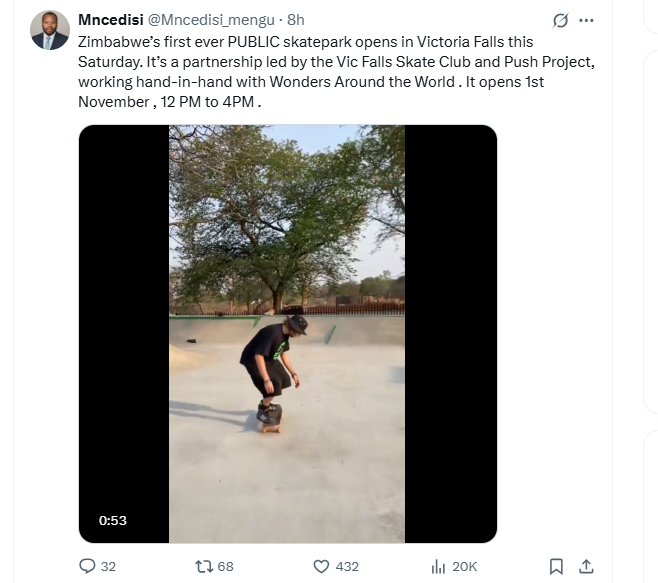The height and width of the screenshot is (583, 658).
Task: Click the 20K views count
Action: (x=465, y=566)
